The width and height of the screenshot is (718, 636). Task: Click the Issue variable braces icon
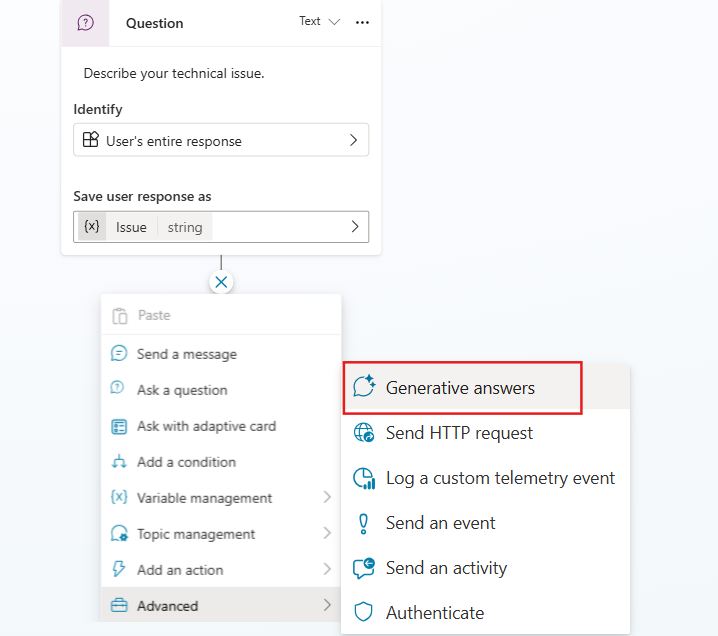tap(92, 227)
